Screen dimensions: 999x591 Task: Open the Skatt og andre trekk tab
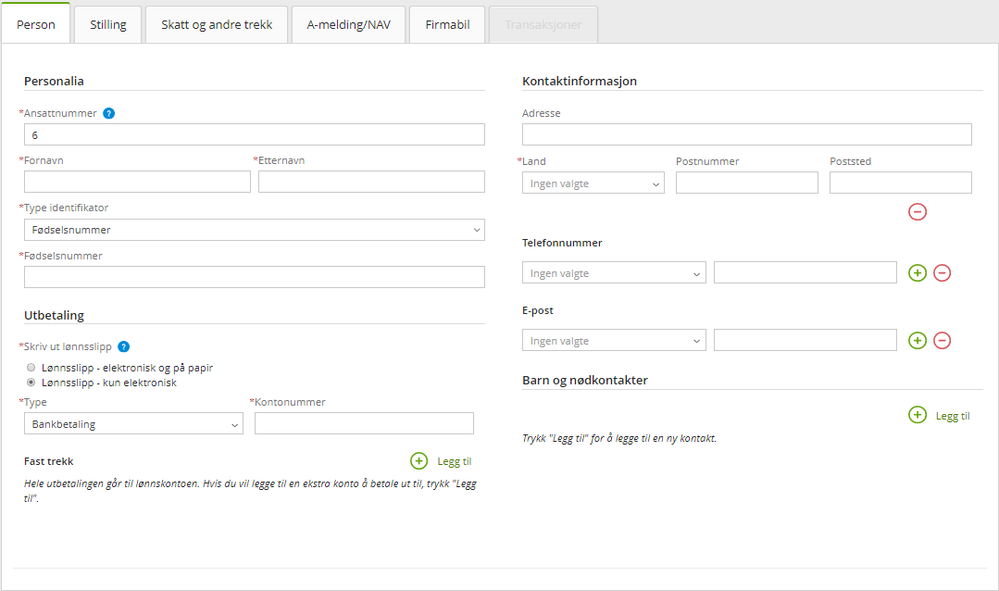[216, 25]
